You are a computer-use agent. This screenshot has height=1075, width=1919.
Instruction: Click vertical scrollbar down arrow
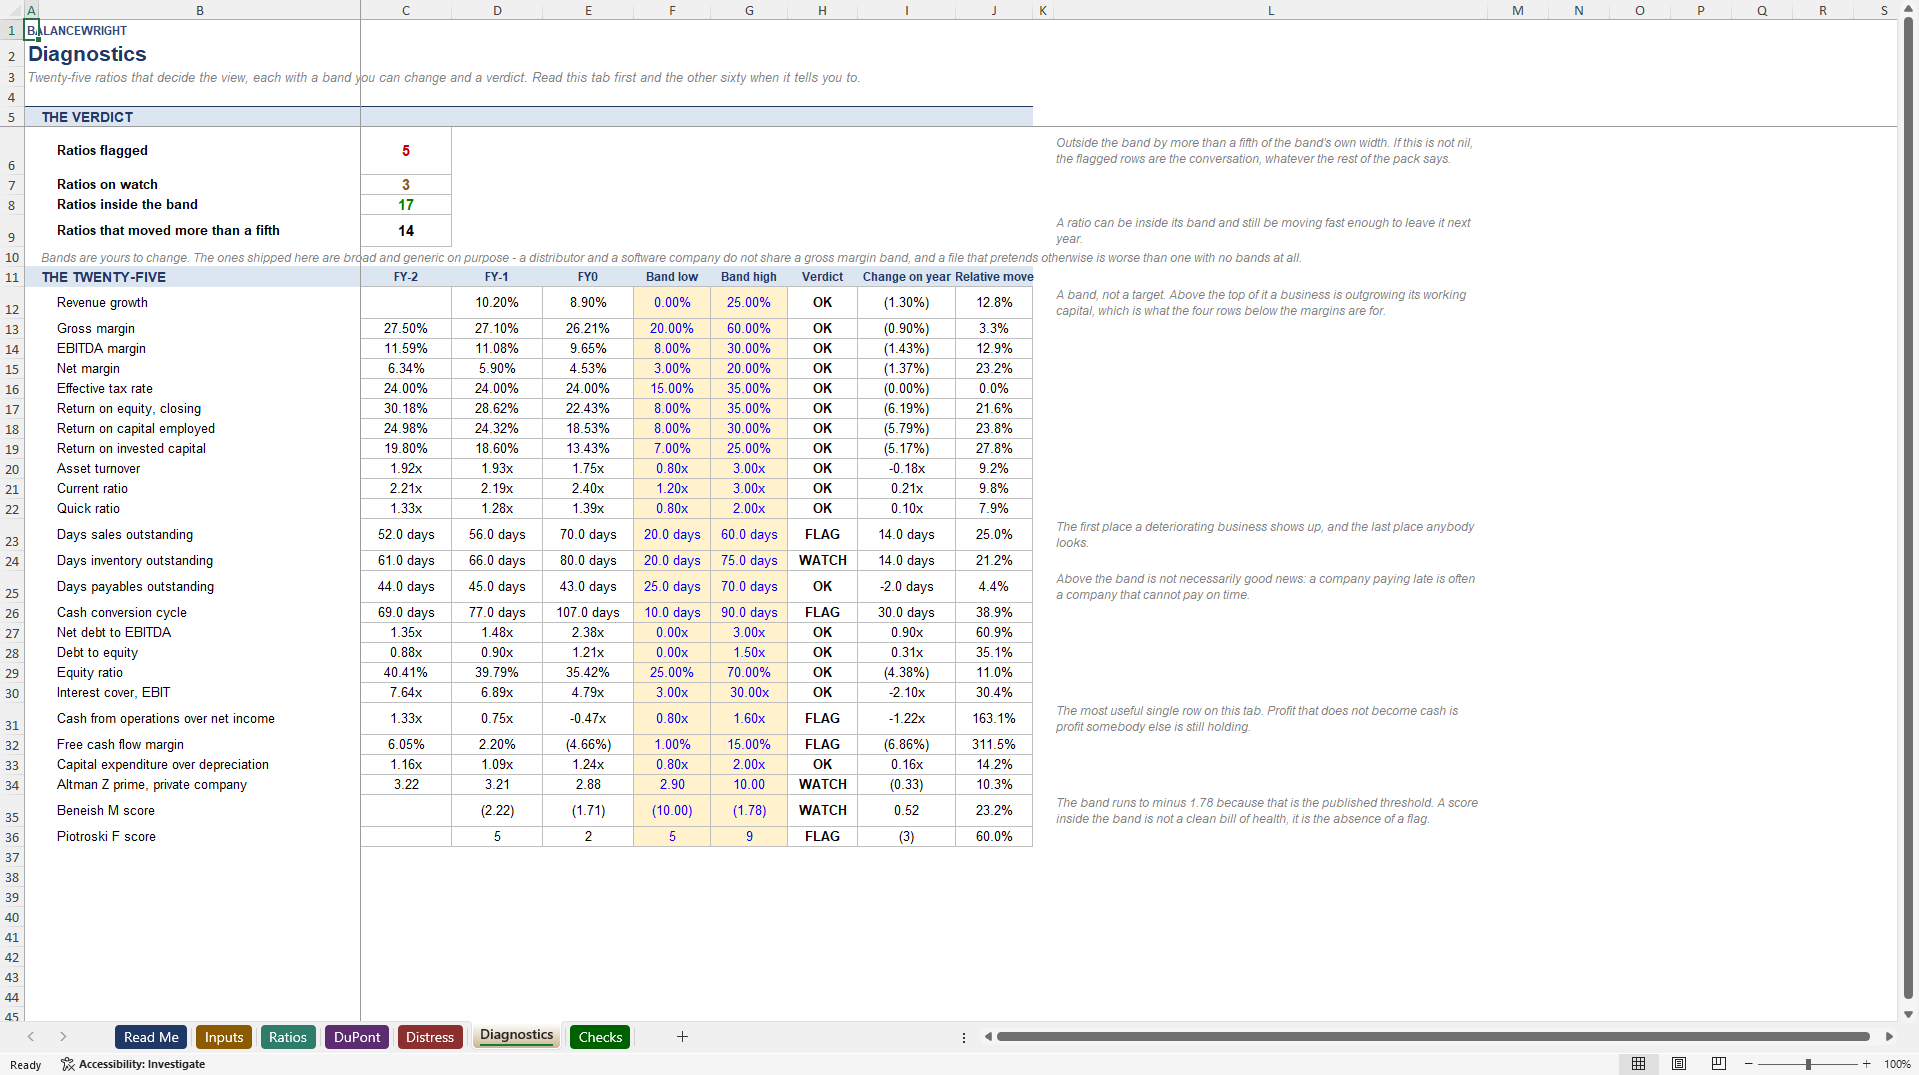point(1908,1014)
